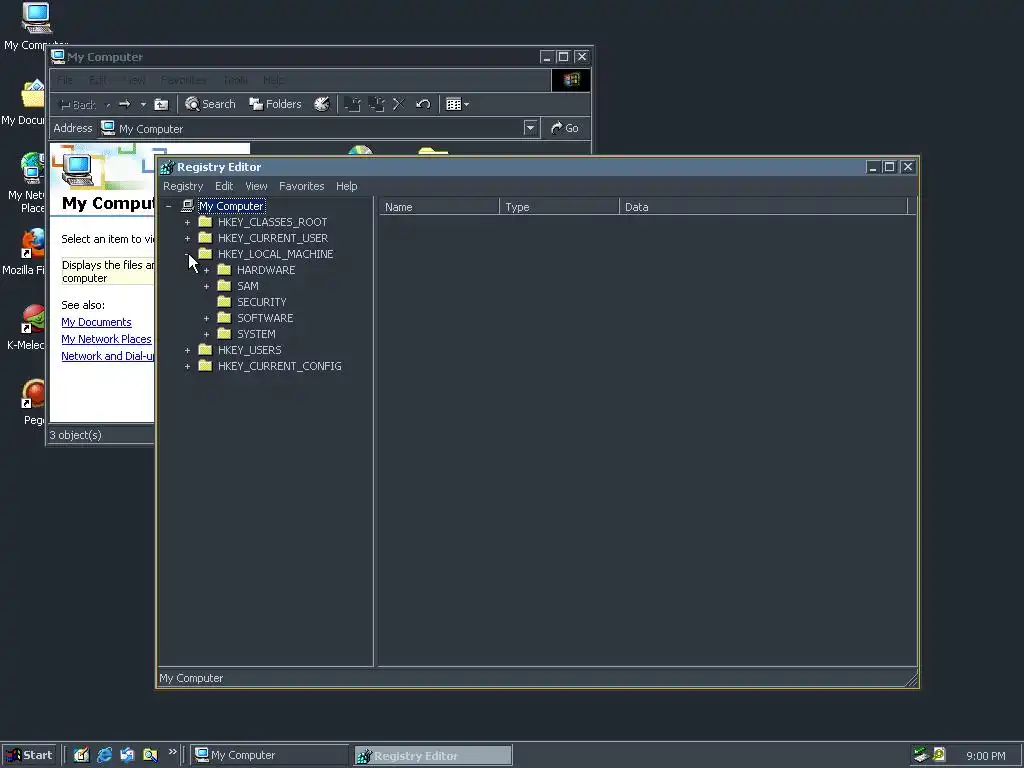The width and height of the screenshot is (1024, 768).
Task: Click the Data column header
Action: pyautogui.click(x=763, y=207)
